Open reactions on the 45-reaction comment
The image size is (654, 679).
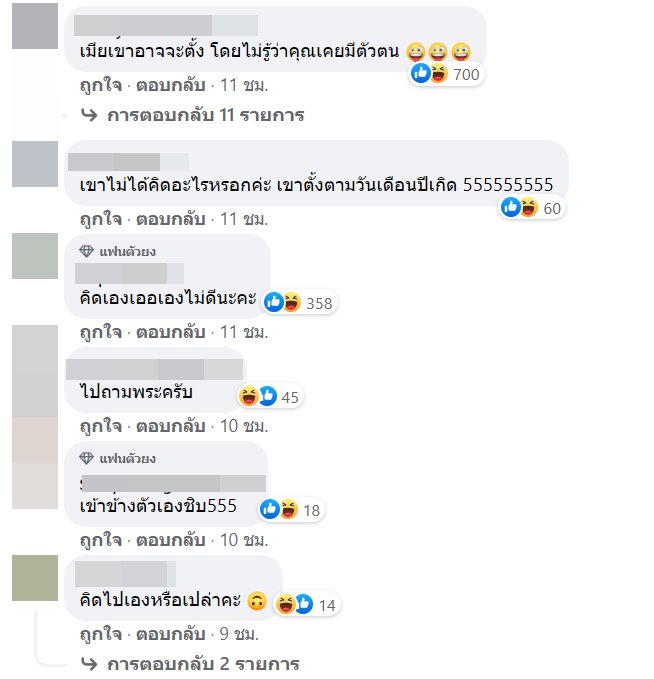coord(269,396)
